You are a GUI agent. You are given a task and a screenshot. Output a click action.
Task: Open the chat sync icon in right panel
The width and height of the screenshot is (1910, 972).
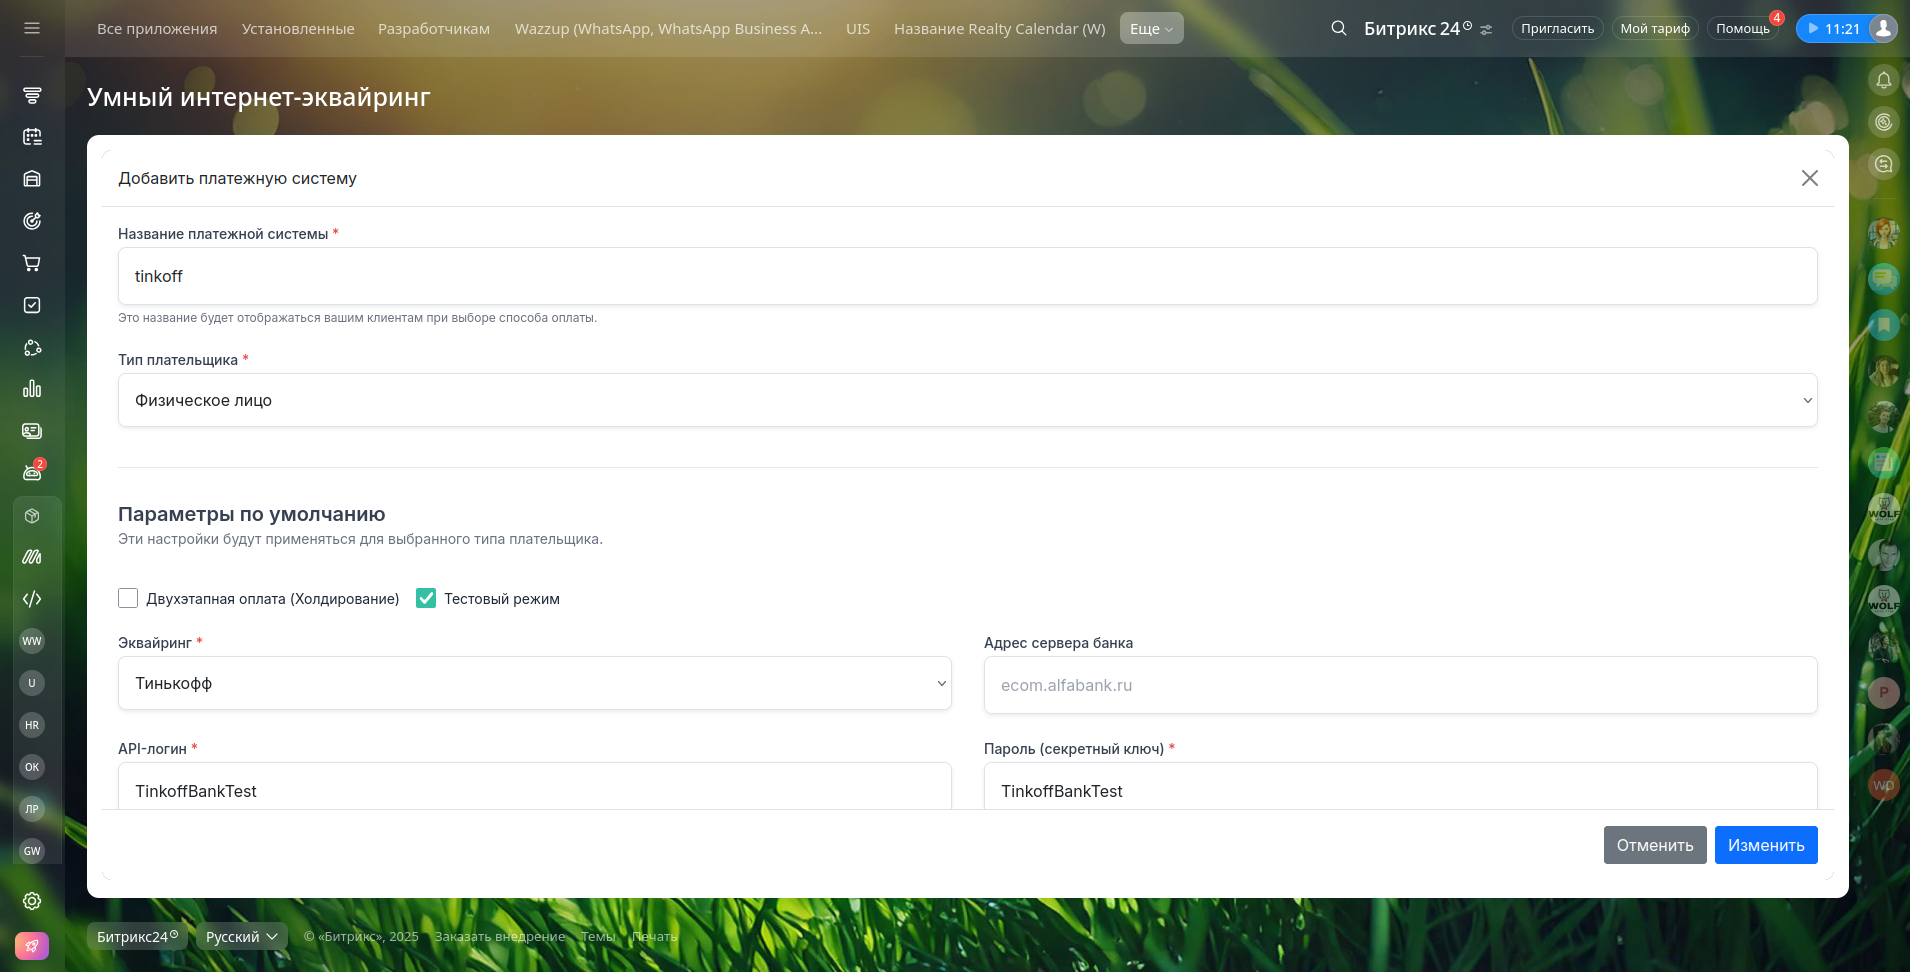1884,164
